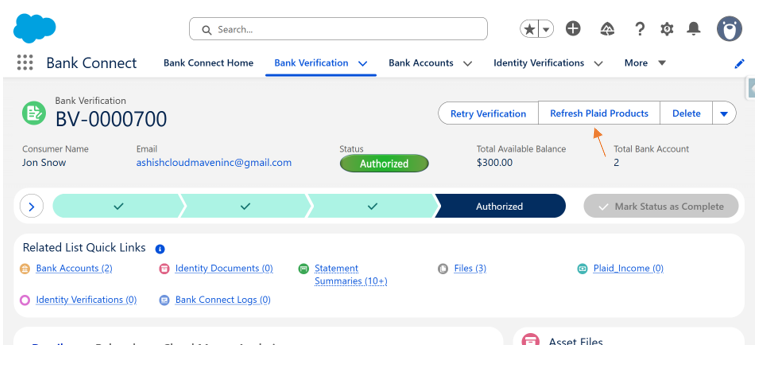Open the Plaid_Income (0) link
This screenshot has height=377, width=768.
tap(628, 269)
